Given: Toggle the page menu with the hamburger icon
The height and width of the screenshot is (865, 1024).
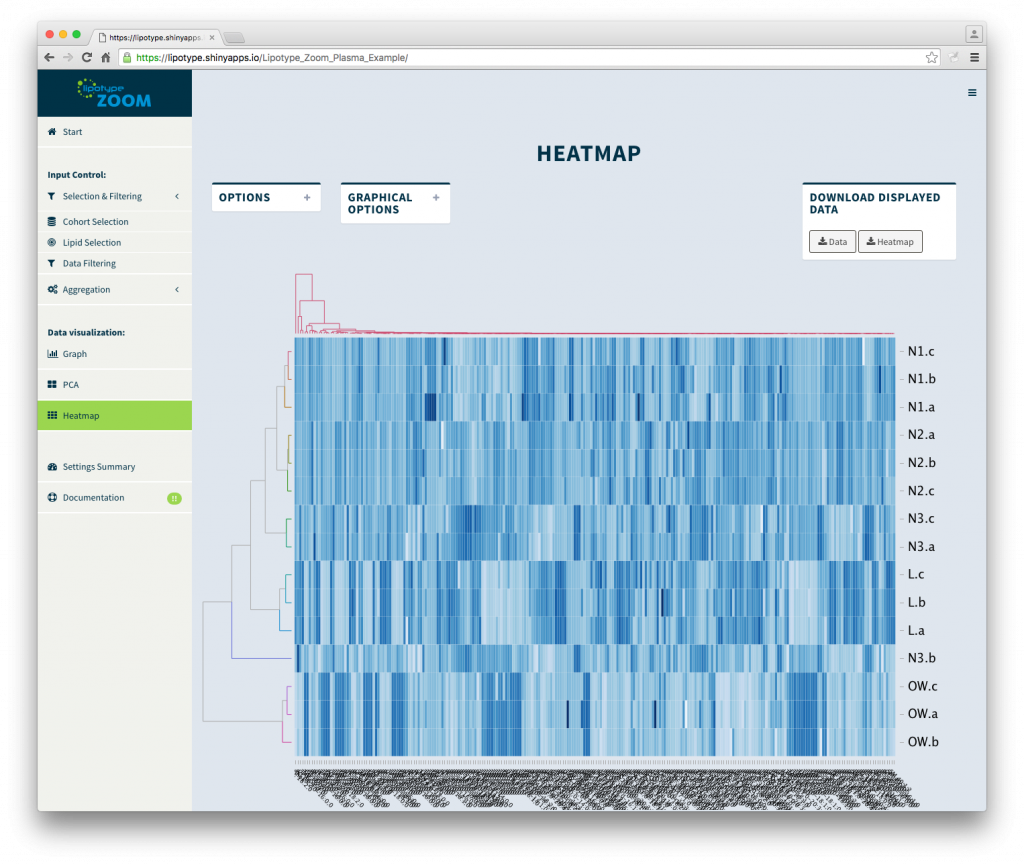Looking at the screenshot, I should pos(971,92).
